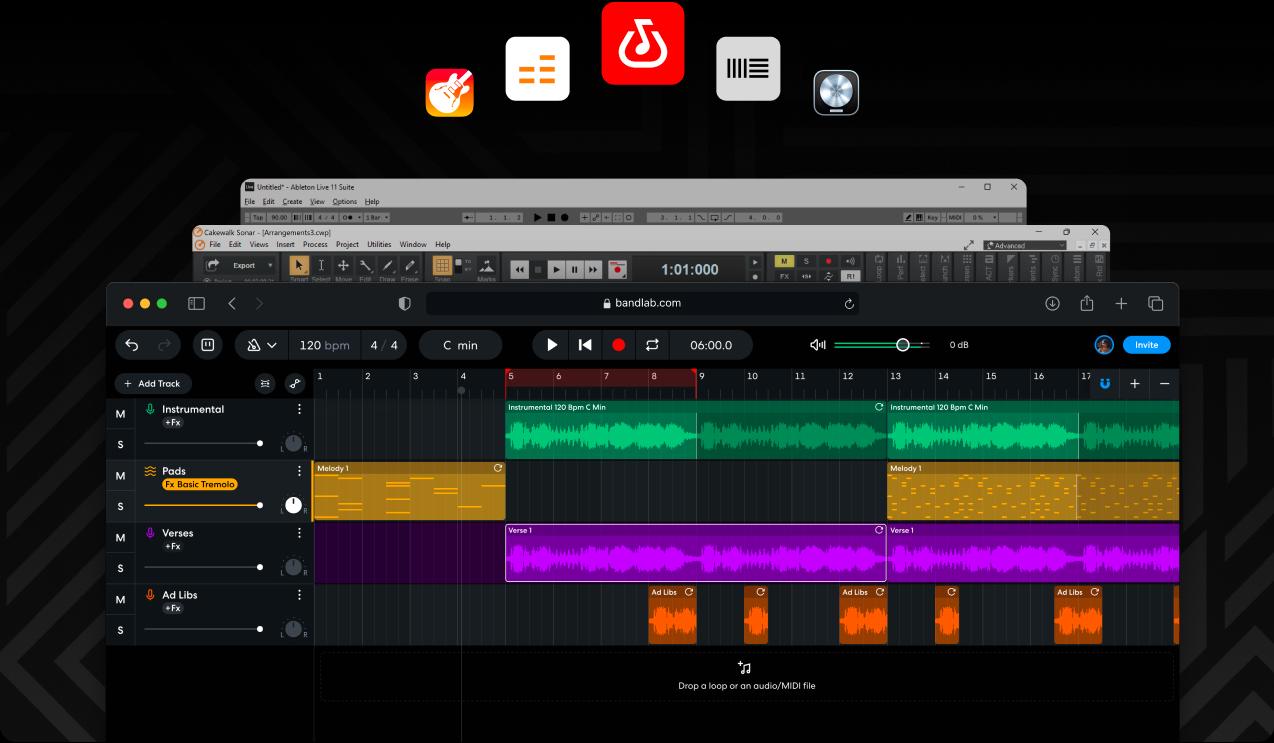
Task: Adjust the Pads track volume slider
Action: [260, 505]
